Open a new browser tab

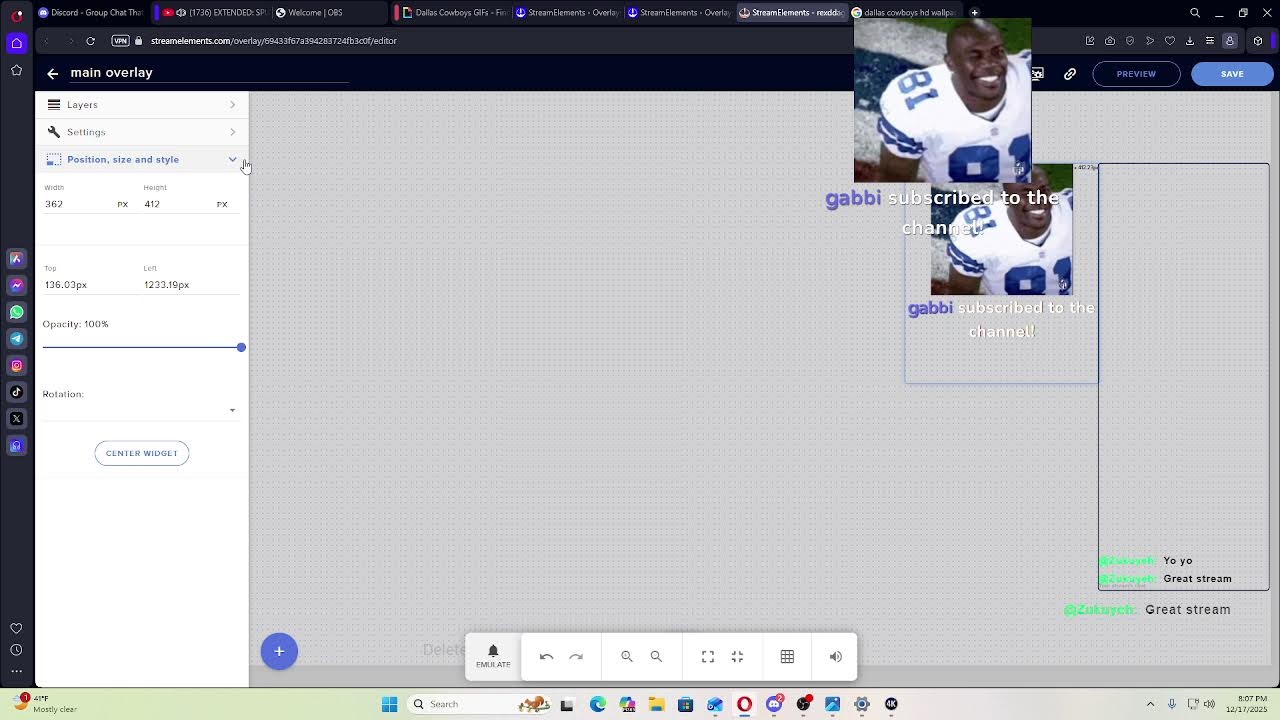[x=975, y=13]
